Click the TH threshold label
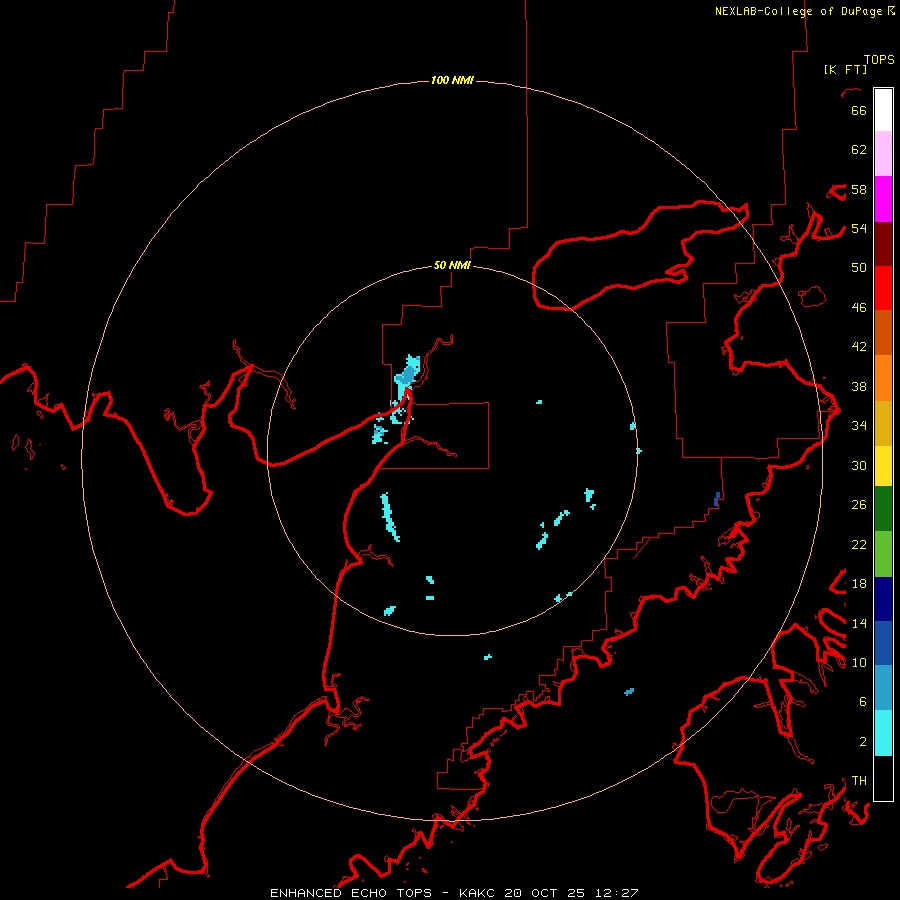Viewport: 900px width, 900px height. [x=859, y=781]
